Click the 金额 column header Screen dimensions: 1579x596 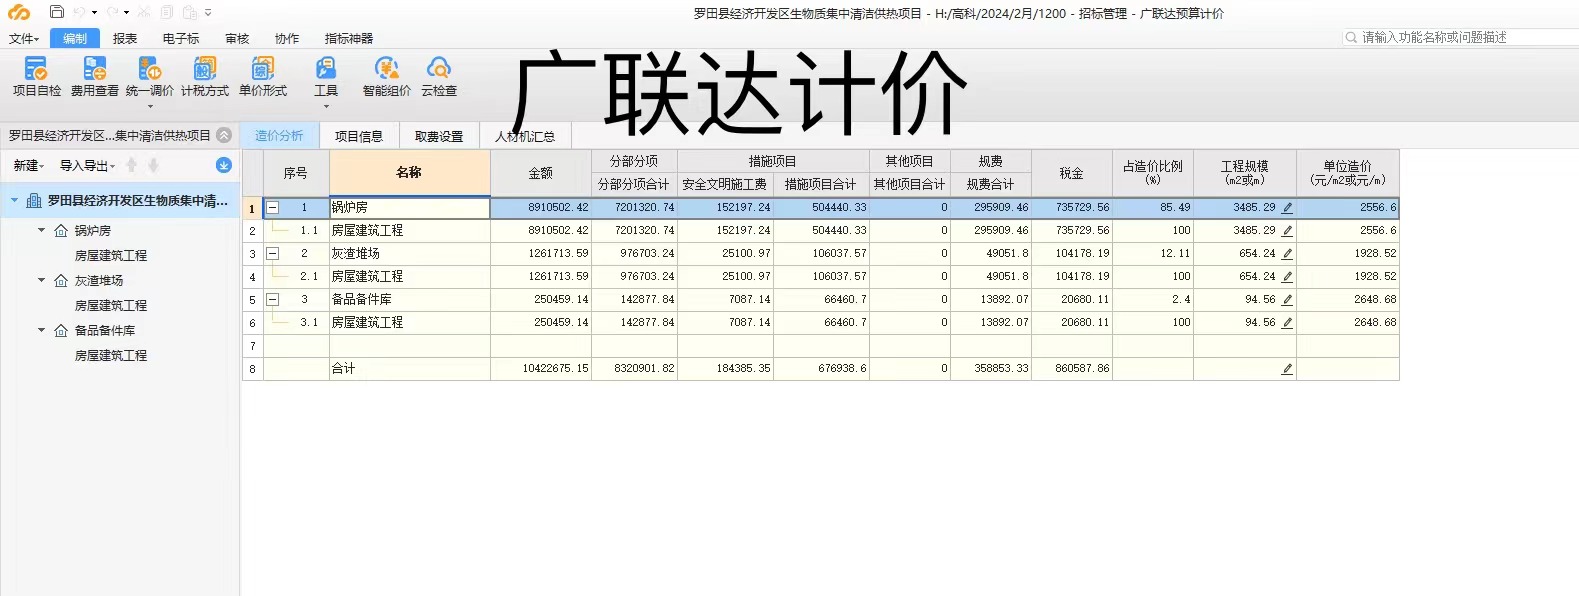coord(541,172)
